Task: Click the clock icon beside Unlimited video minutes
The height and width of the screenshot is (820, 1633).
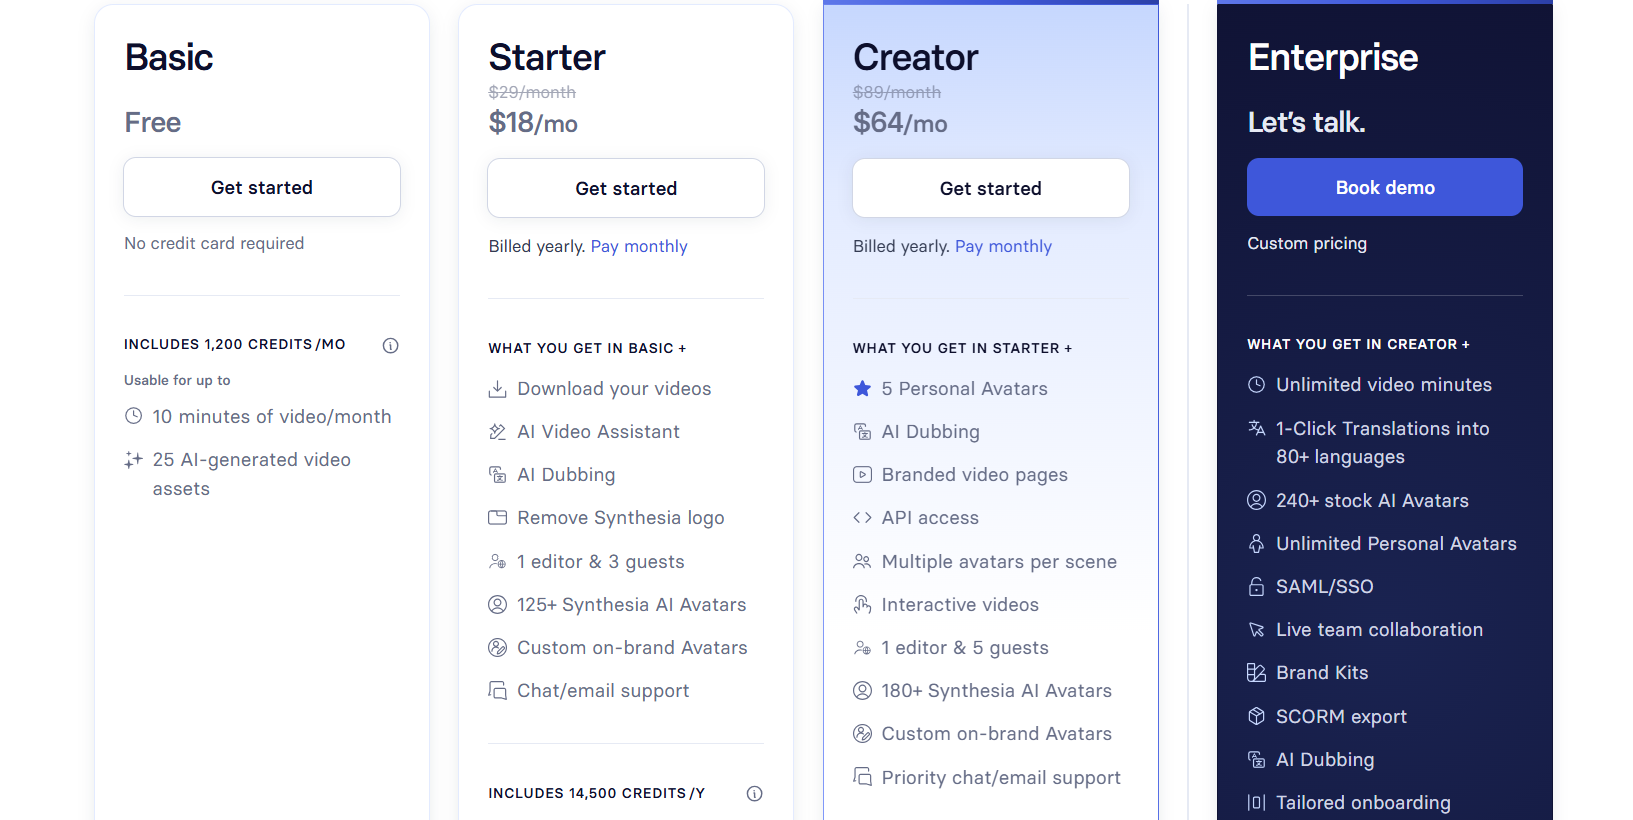Action: pyautogui.click(x=1257, y=385)
